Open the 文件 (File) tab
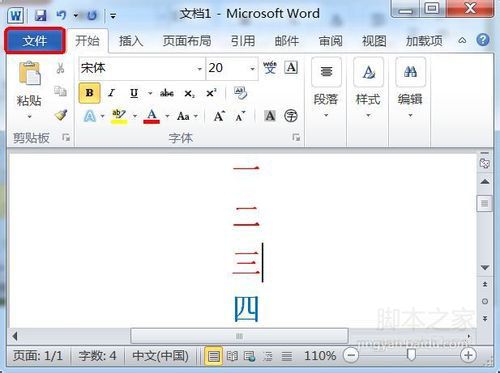Screen dimensions: 500x373 (34, 41)
